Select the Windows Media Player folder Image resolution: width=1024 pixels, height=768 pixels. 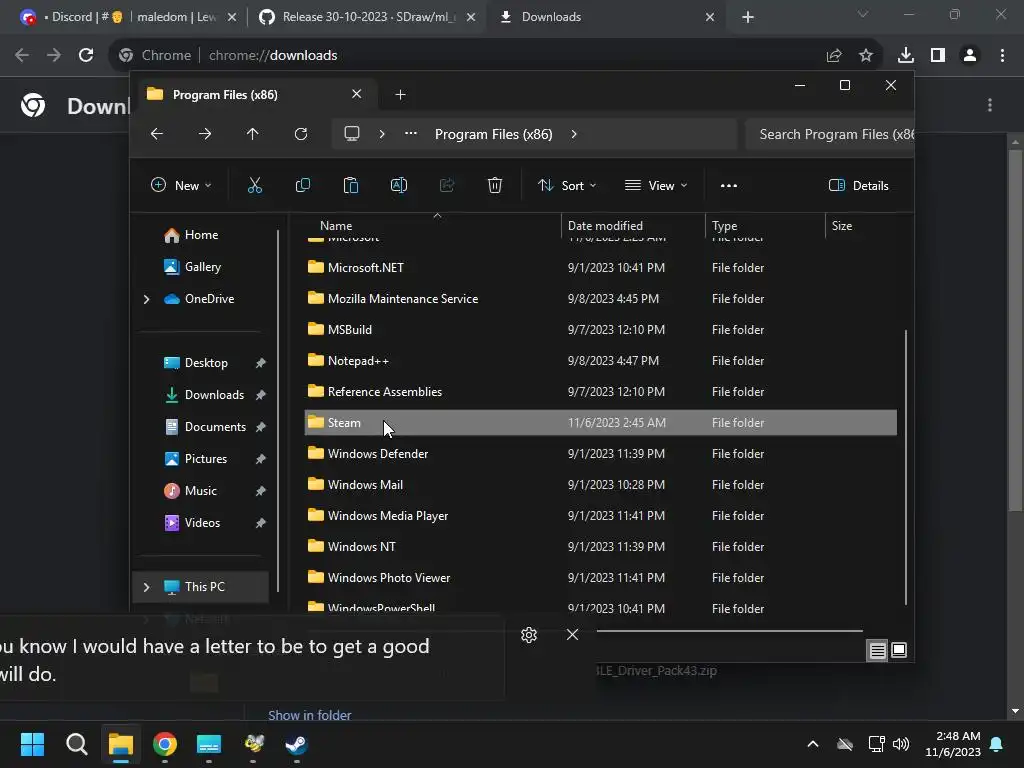[600, 516]
